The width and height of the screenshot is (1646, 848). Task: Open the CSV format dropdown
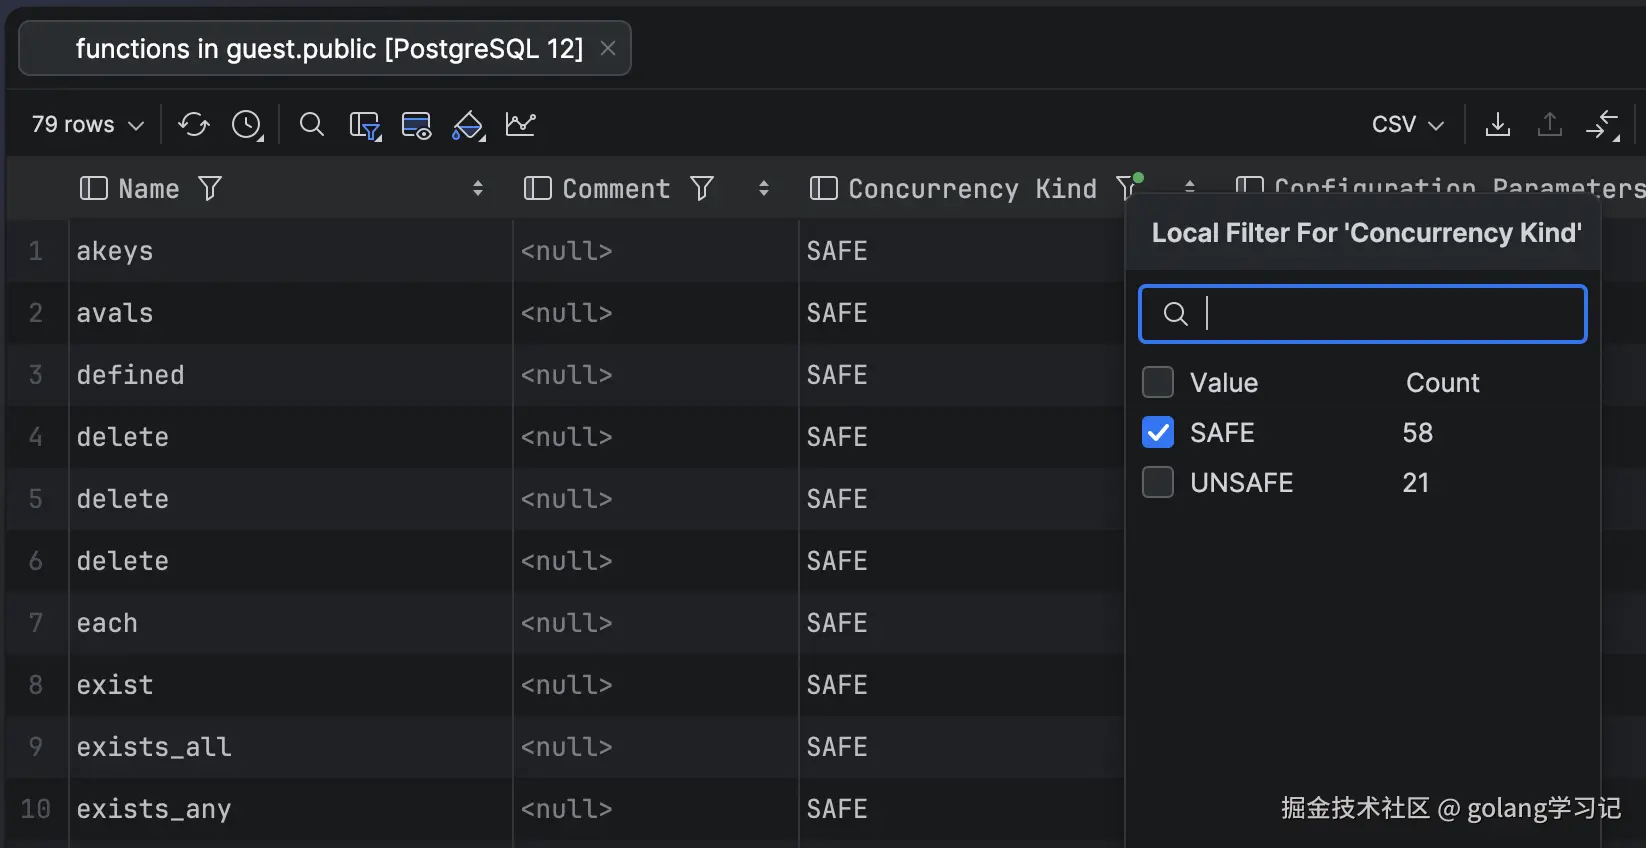click(1407, 125)
